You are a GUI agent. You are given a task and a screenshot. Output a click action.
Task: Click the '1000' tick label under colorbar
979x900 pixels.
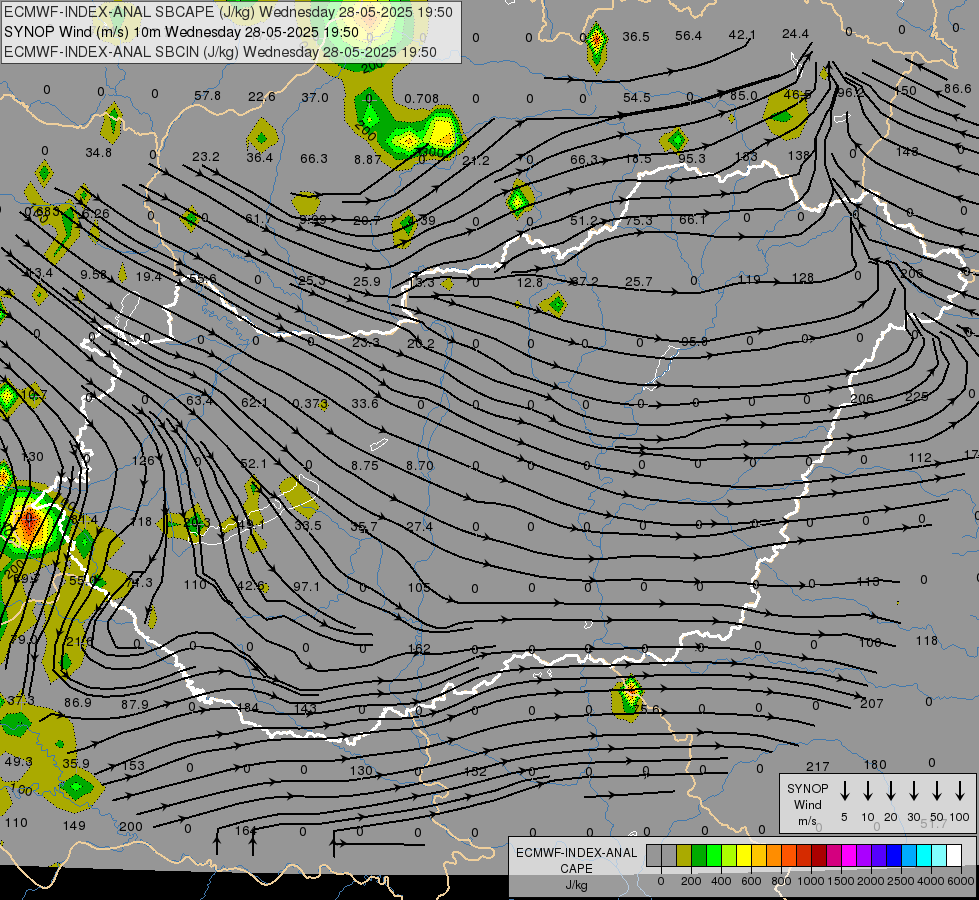point(810,881)
